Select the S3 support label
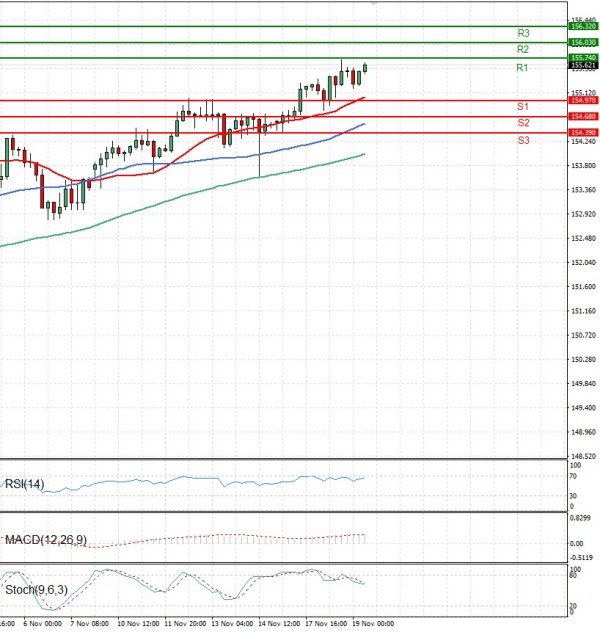This screenshot has height=632, width=600. pos(523,140)
